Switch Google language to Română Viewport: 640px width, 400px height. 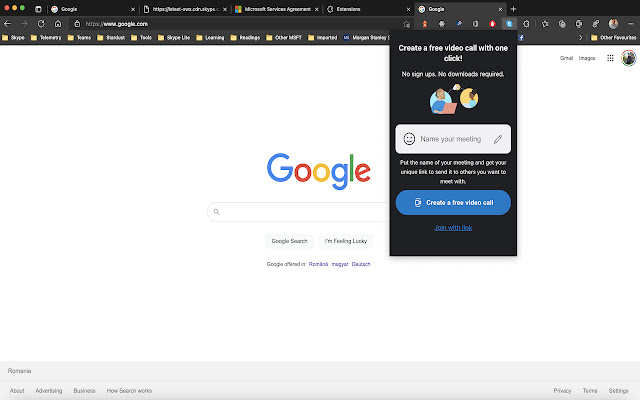point(318,264)
